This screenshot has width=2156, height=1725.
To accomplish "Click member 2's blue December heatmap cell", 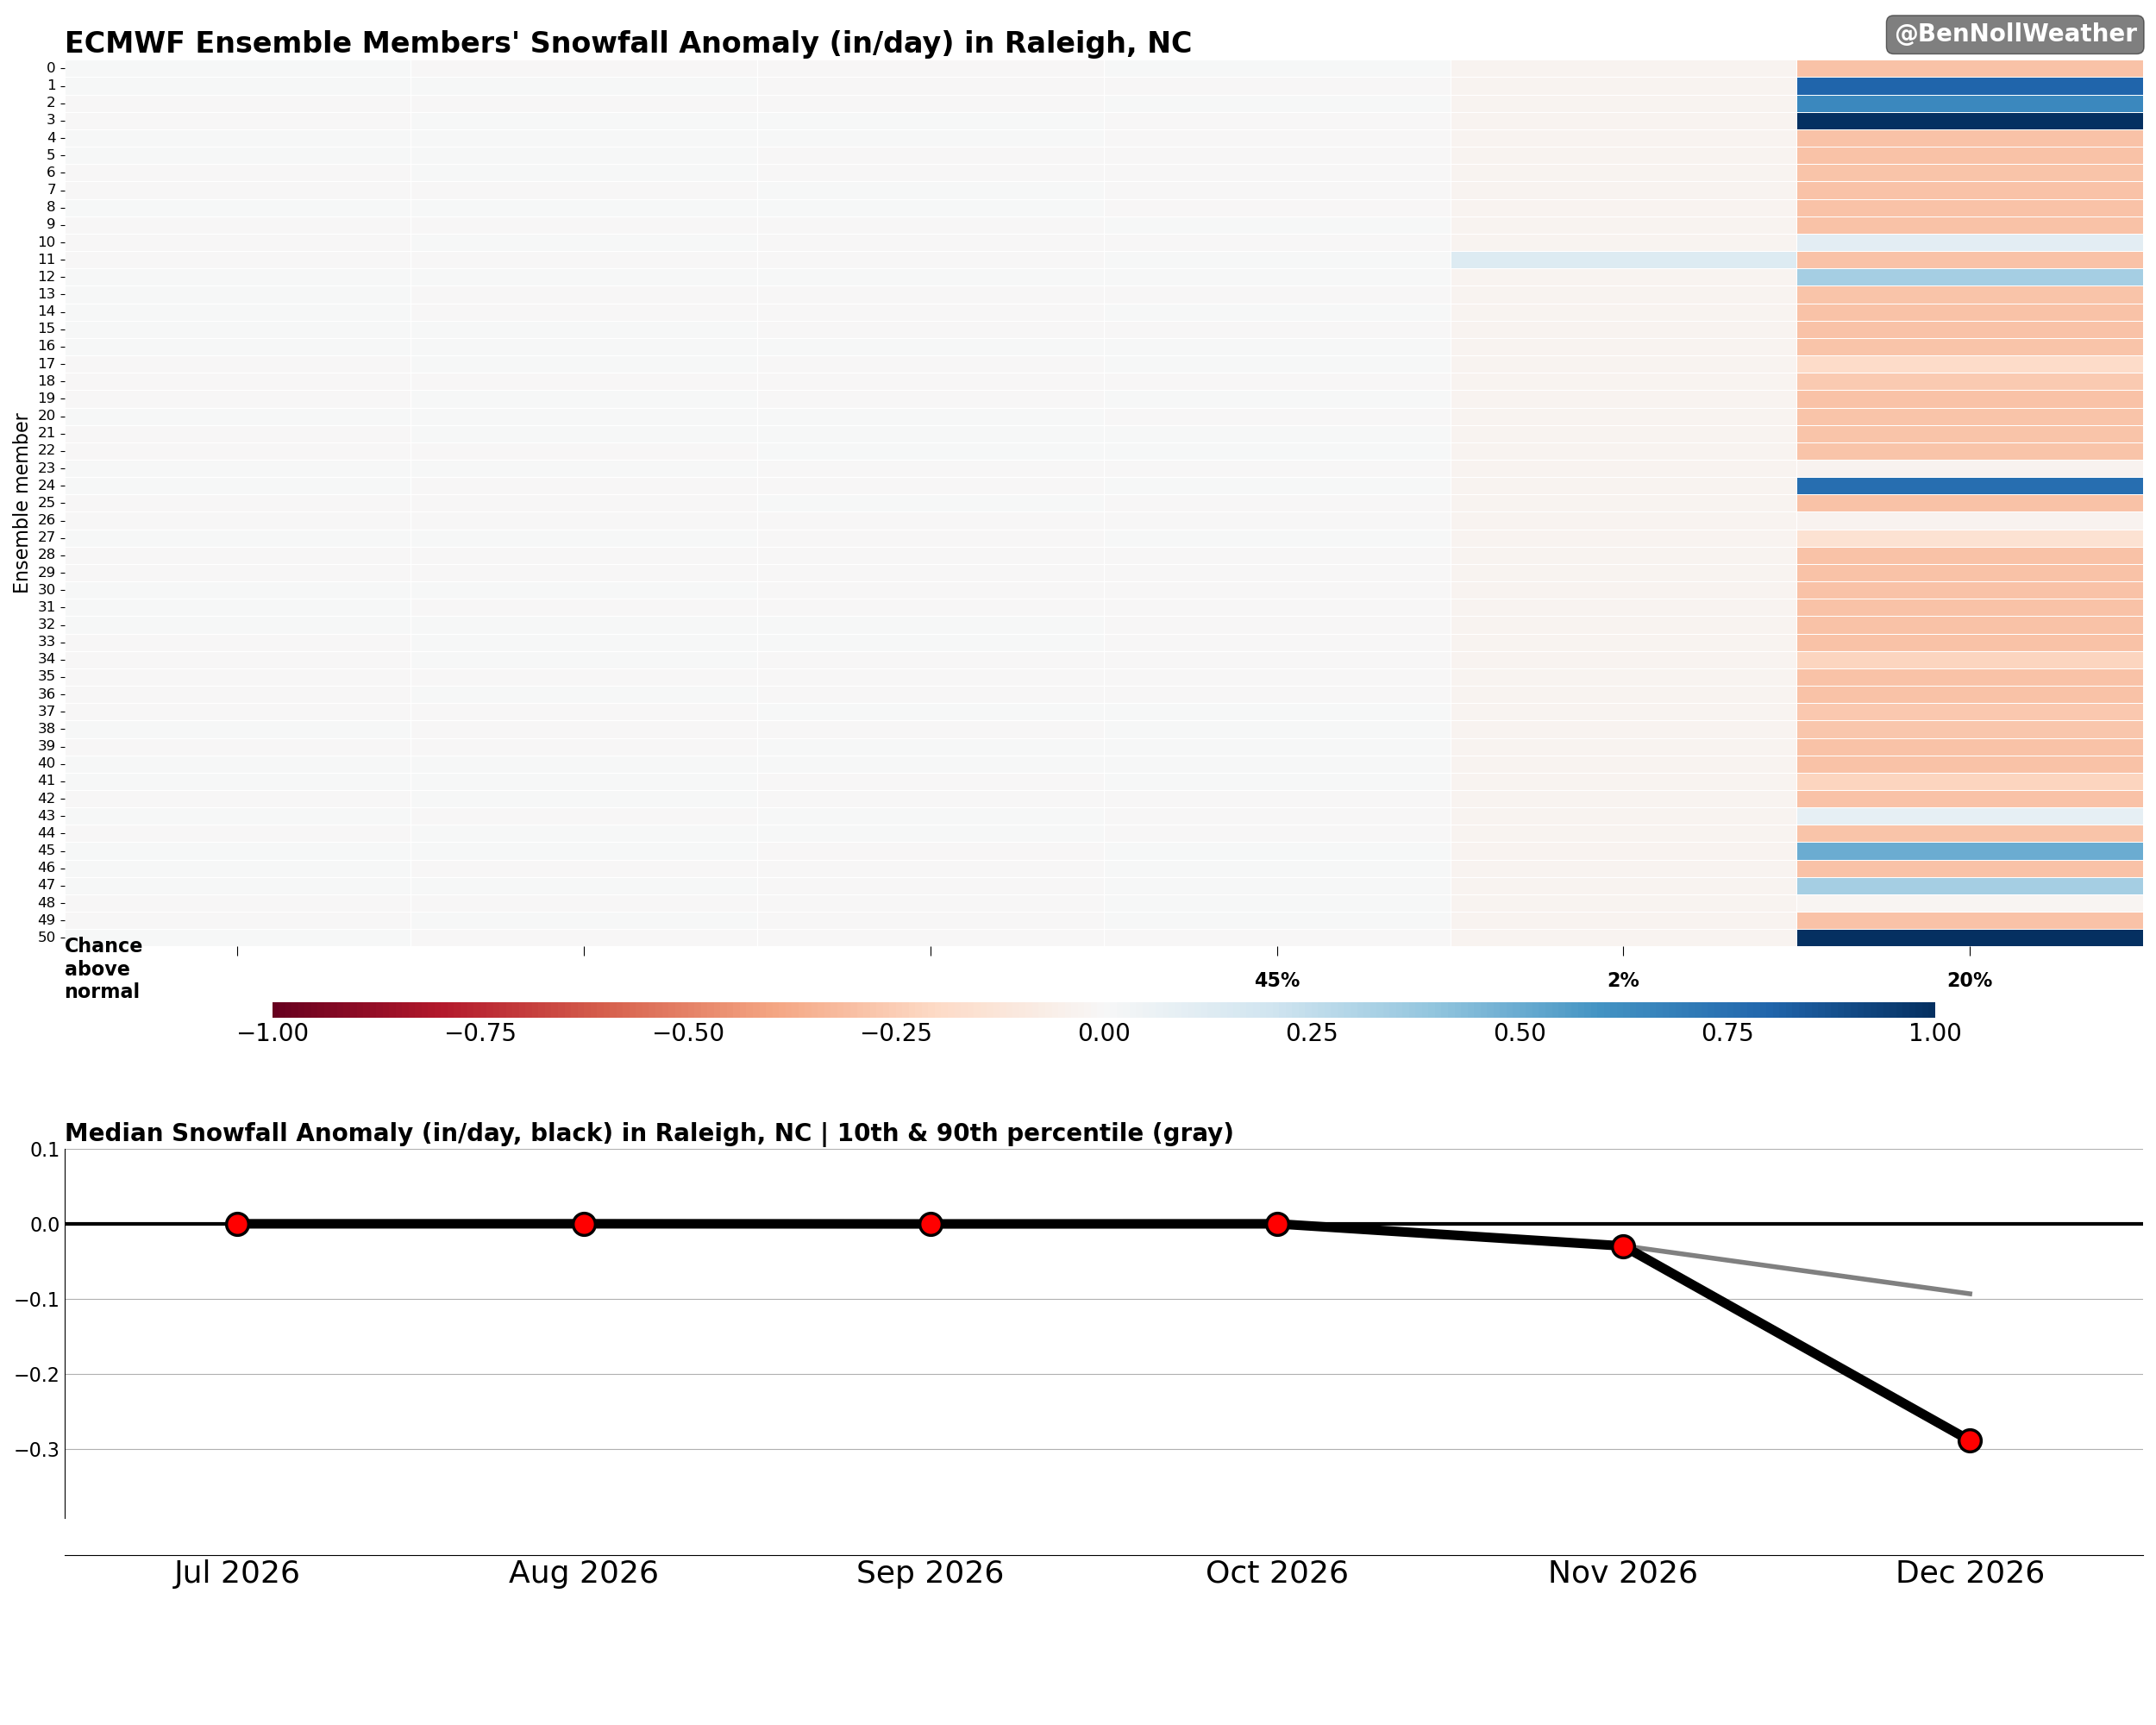I will 1970,103.
